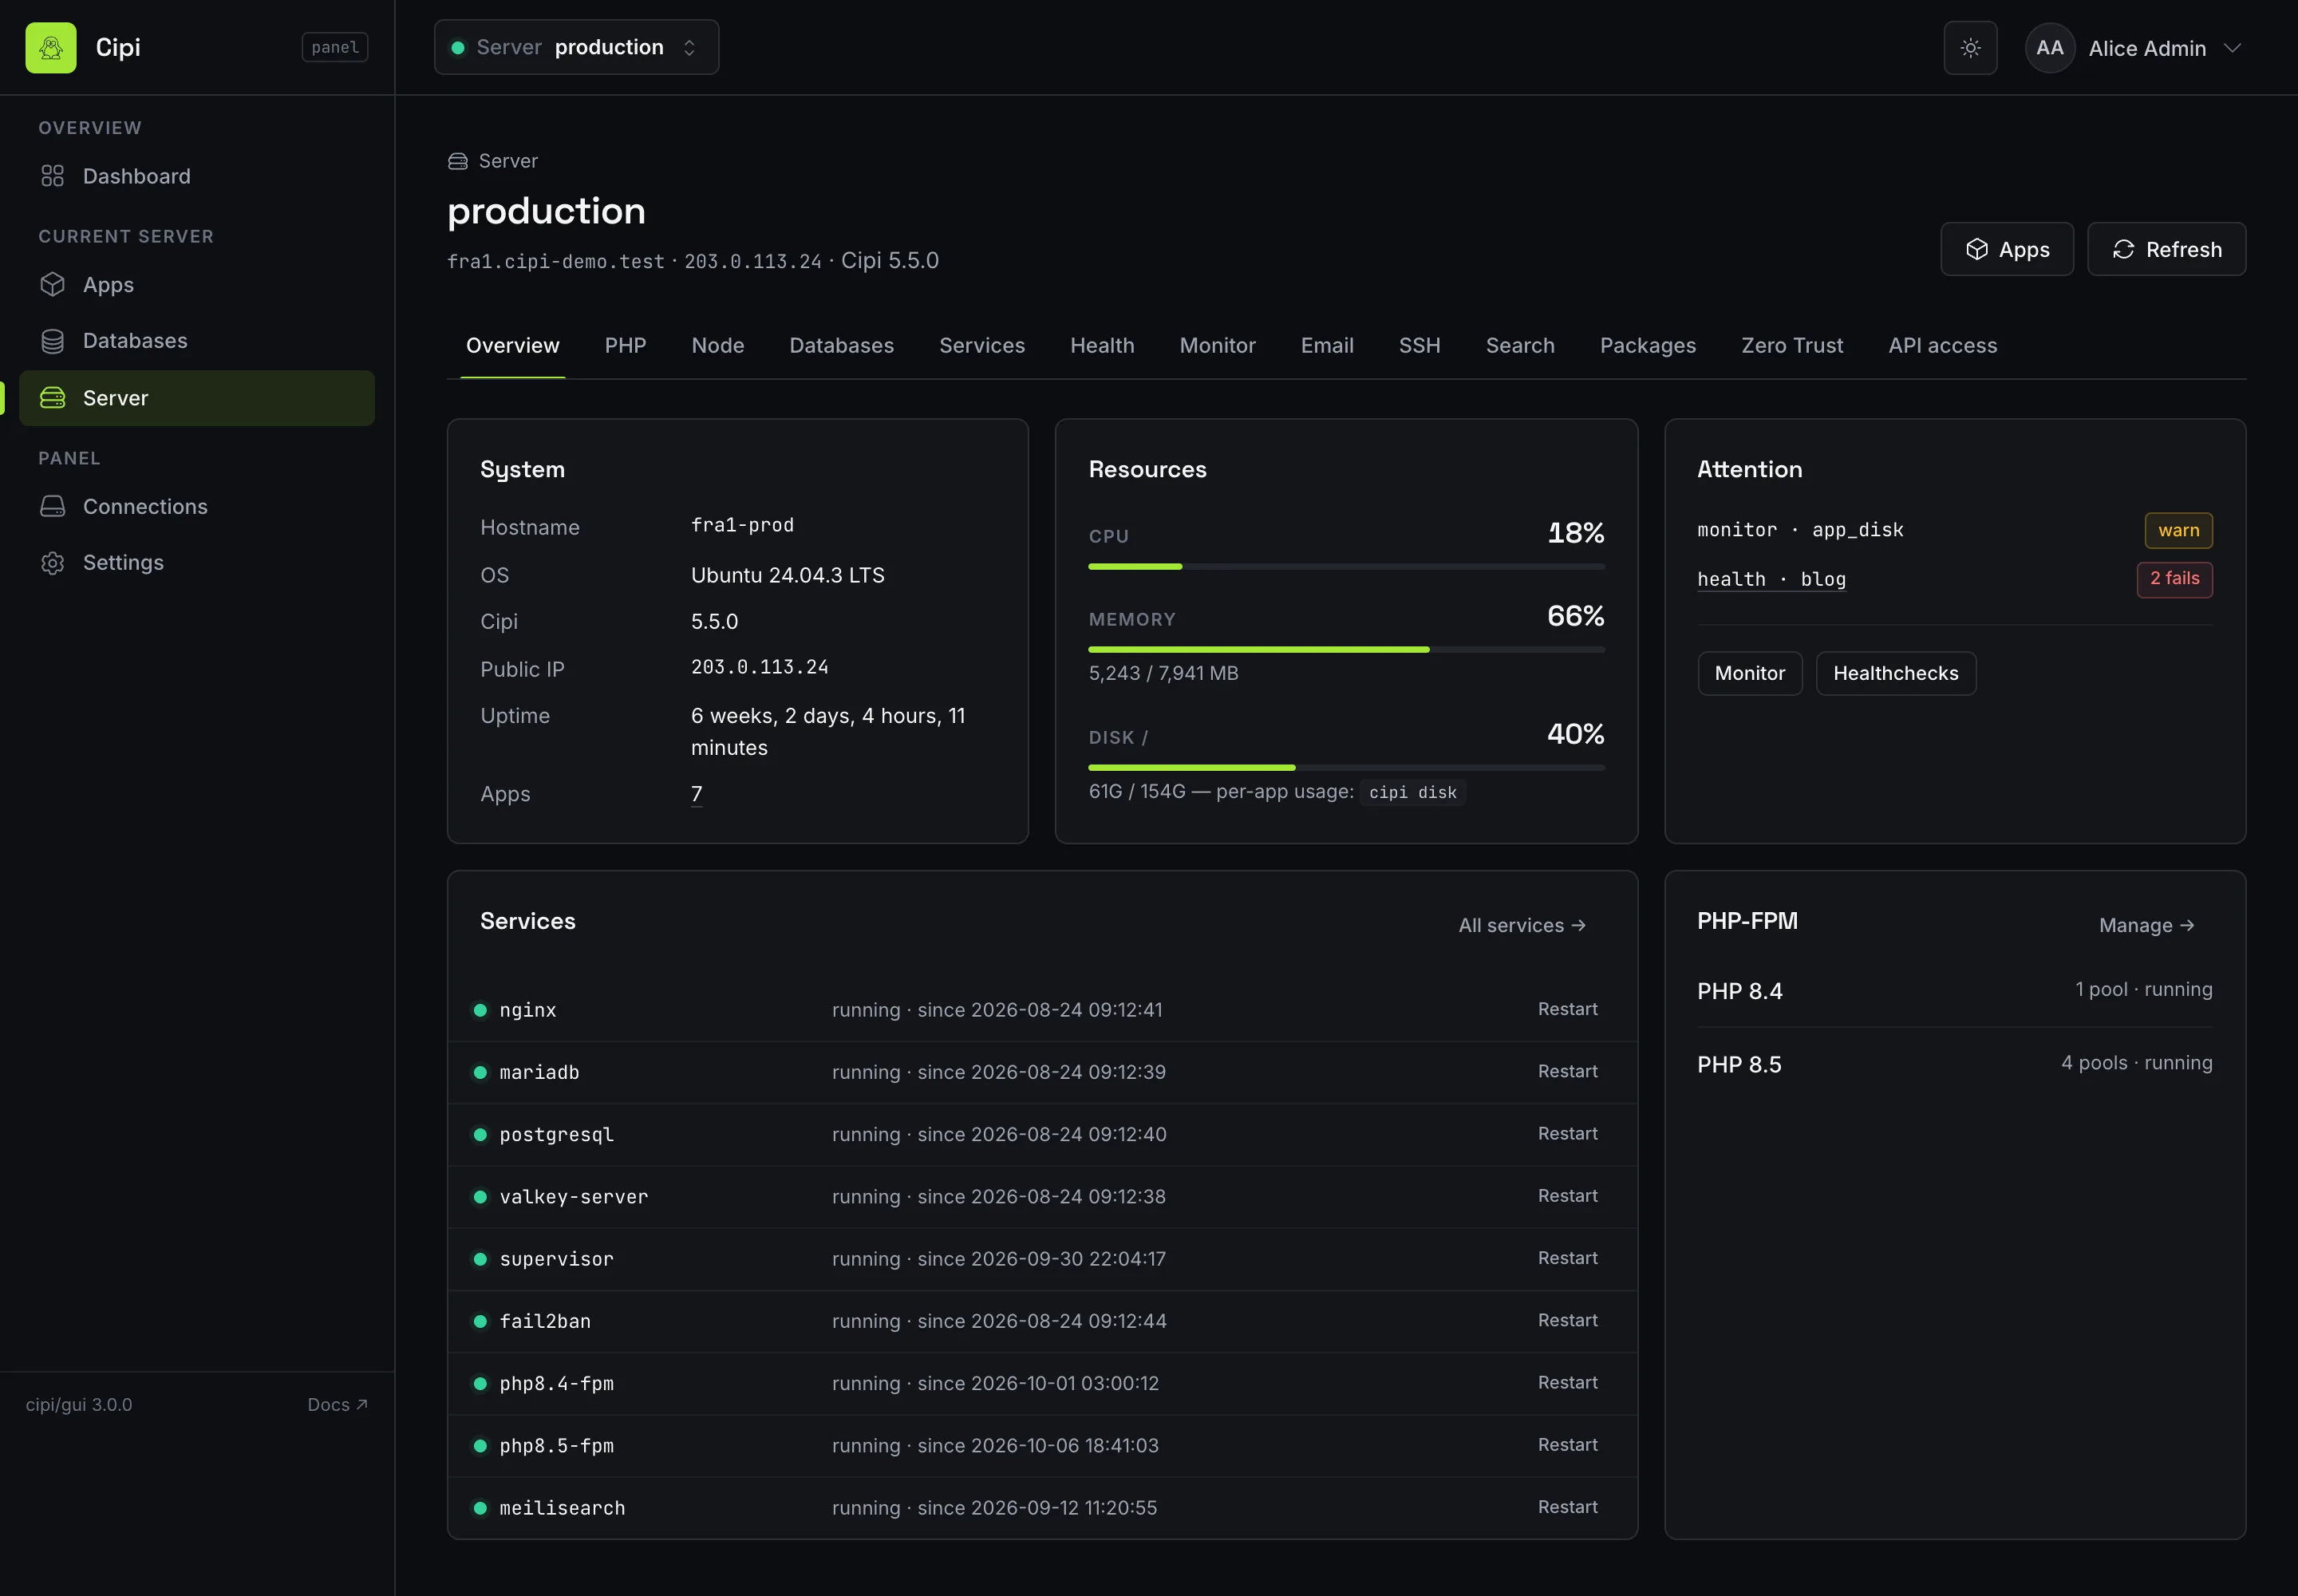Restart the meilisearch service

(1567, 1507)
